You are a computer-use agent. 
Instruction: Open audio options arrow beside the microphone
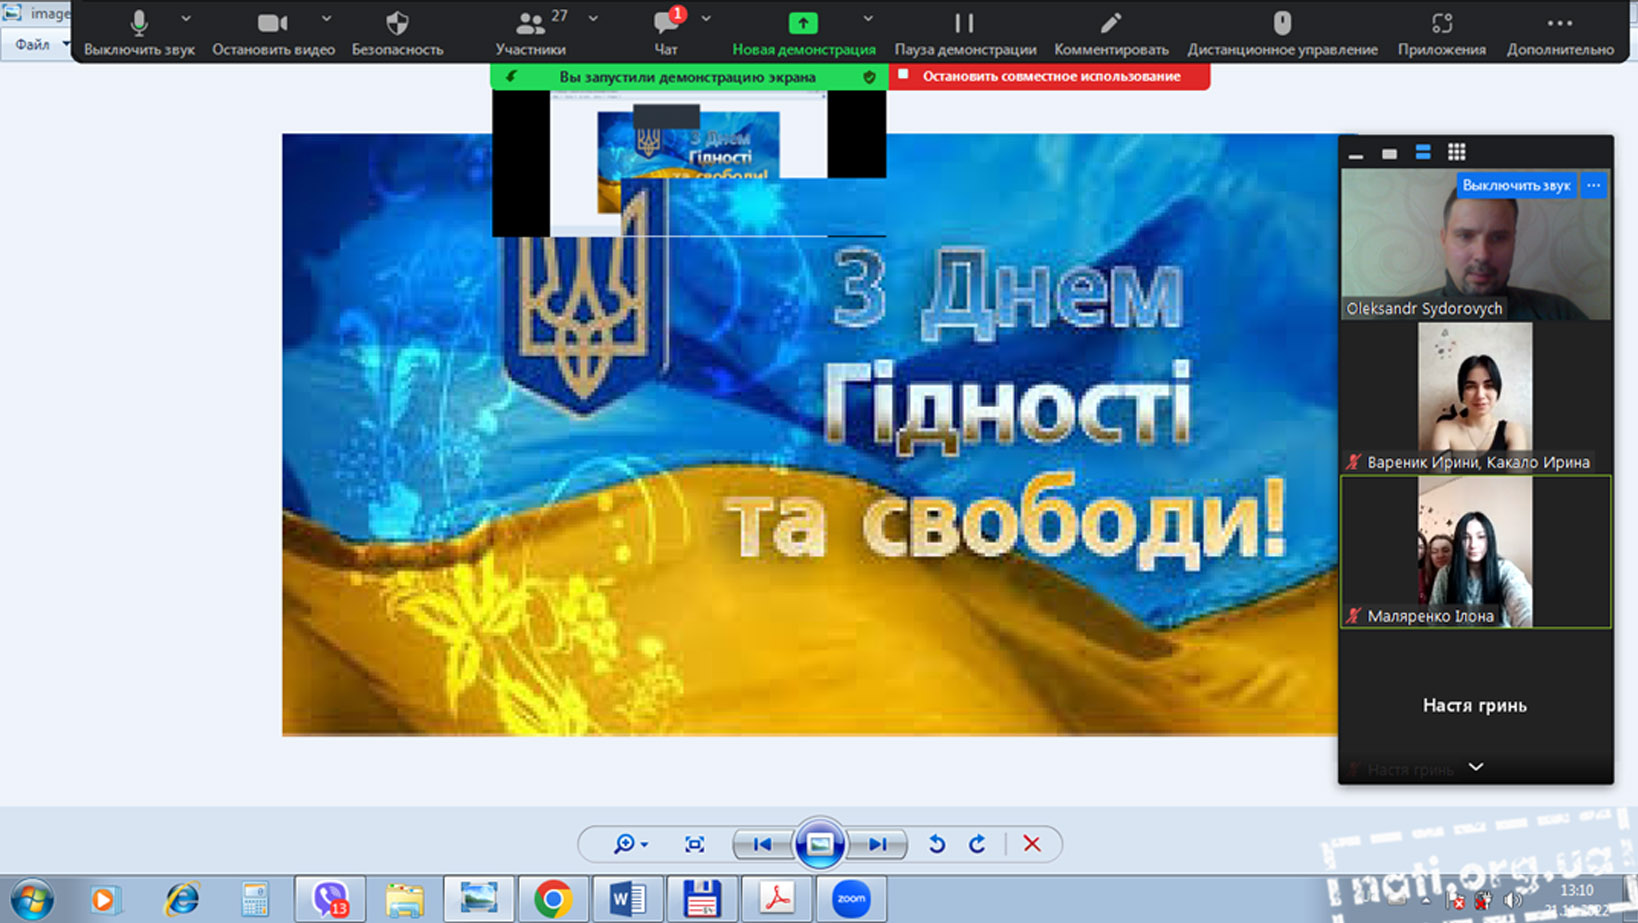click(186, 18)
